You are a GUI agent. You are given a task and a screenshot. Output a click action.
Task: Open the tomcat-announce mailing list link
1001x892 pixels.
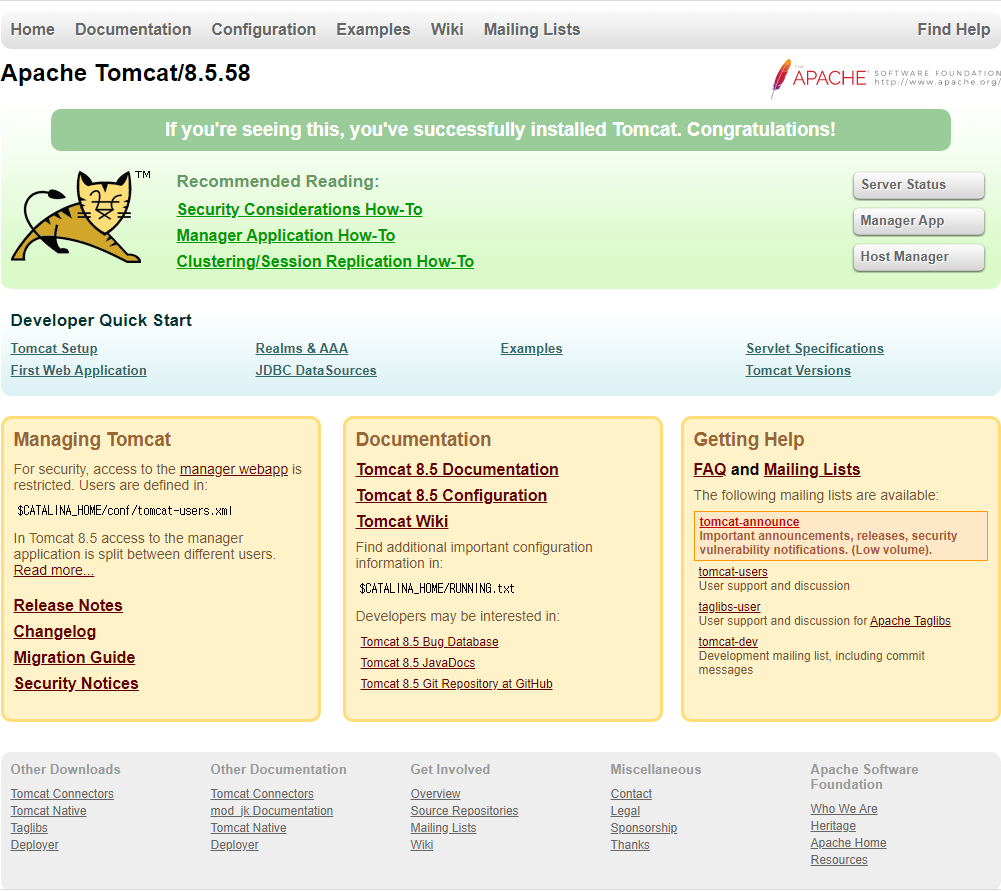click(x=749, y=522)
